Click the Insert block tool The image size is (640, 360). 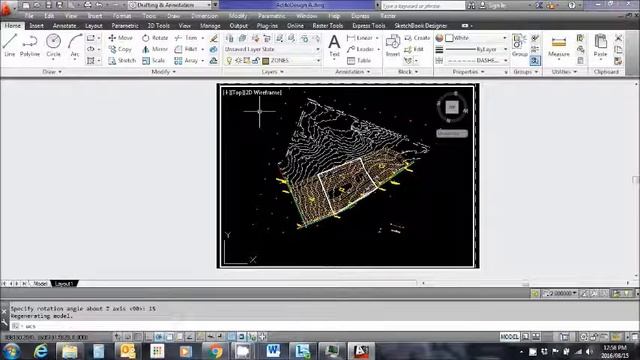[x=393, y=45]
